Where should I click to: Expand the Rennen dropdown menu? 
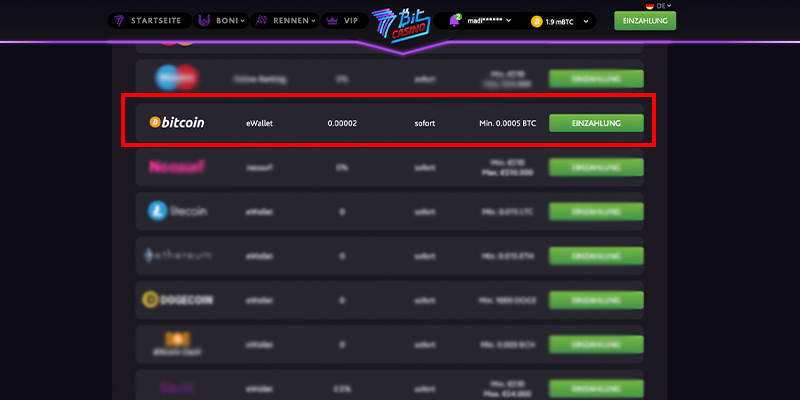point(285,21)
